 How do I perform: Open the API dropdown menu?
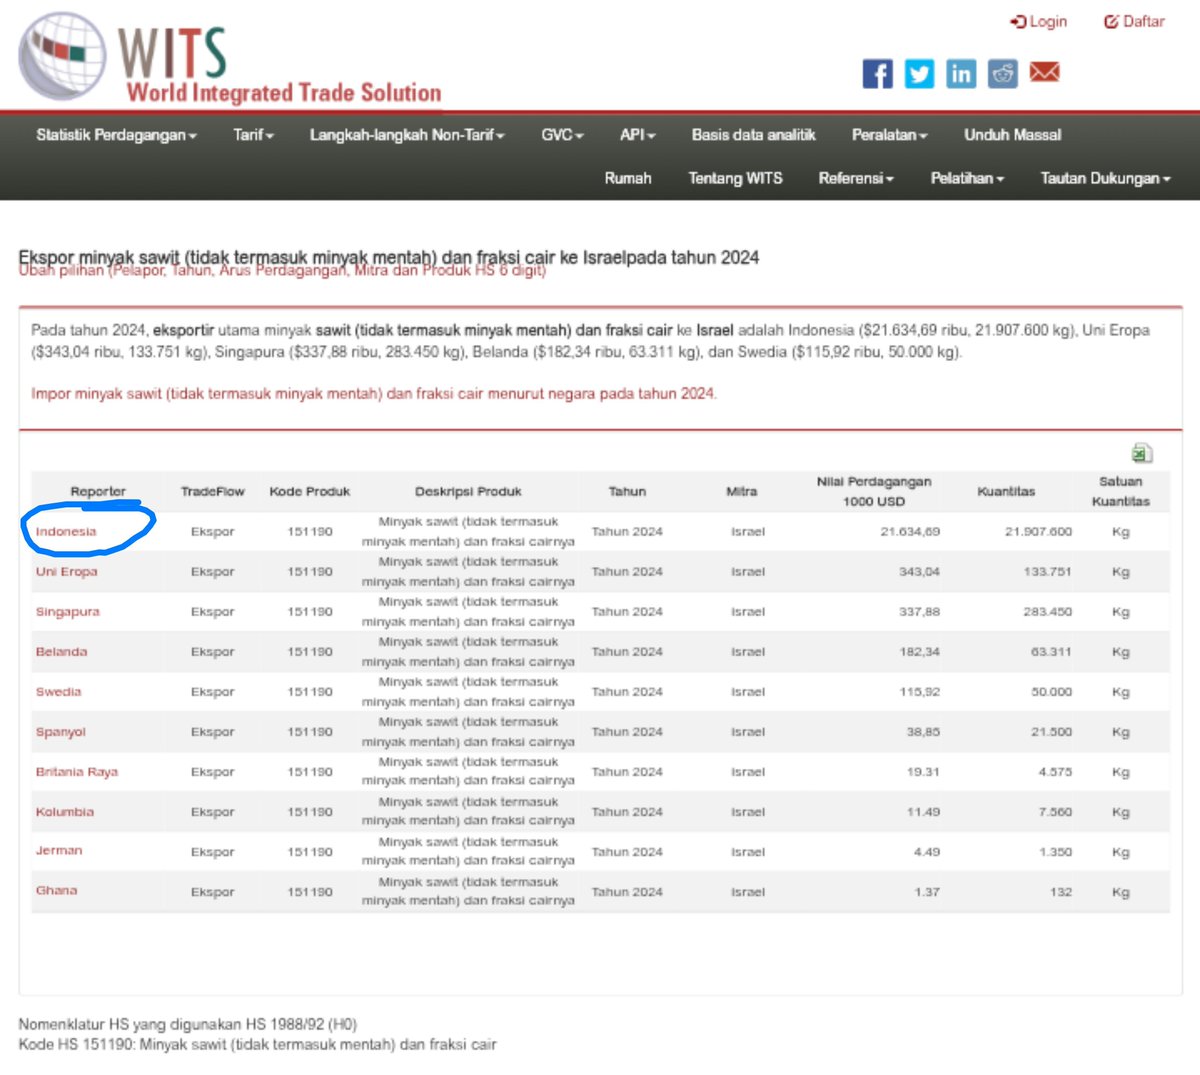click(x=638, y=135)
